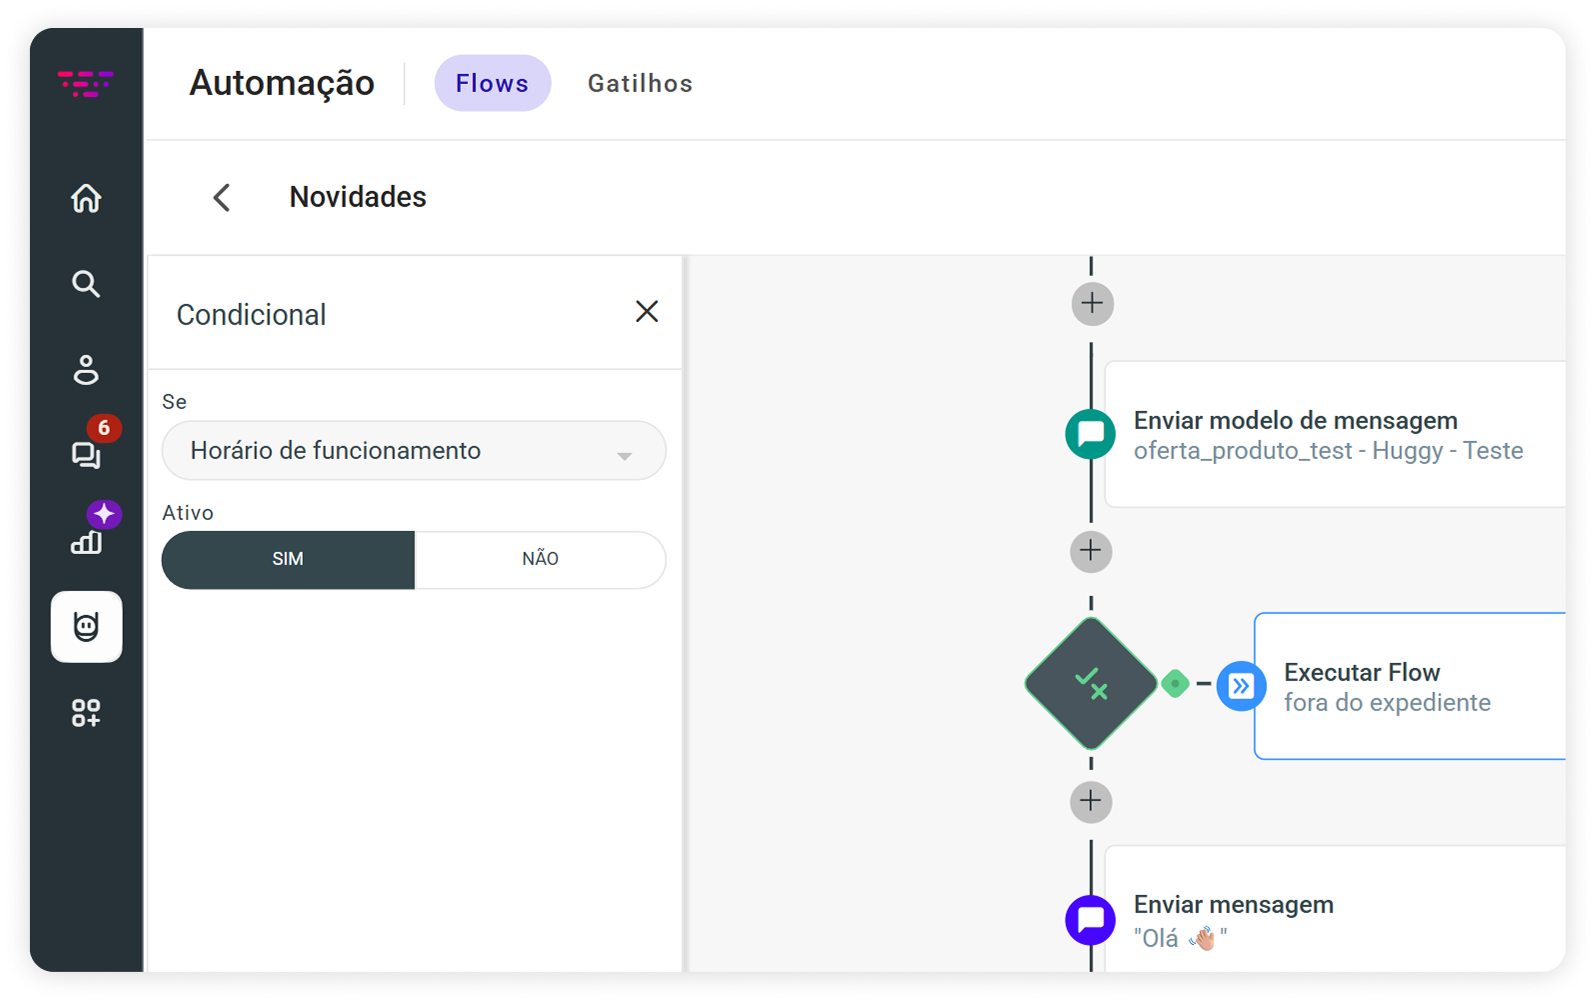1596x1004 pixels.
Task: Add step above Enviar modelo de mensagem
Action: click(1092, 303)
